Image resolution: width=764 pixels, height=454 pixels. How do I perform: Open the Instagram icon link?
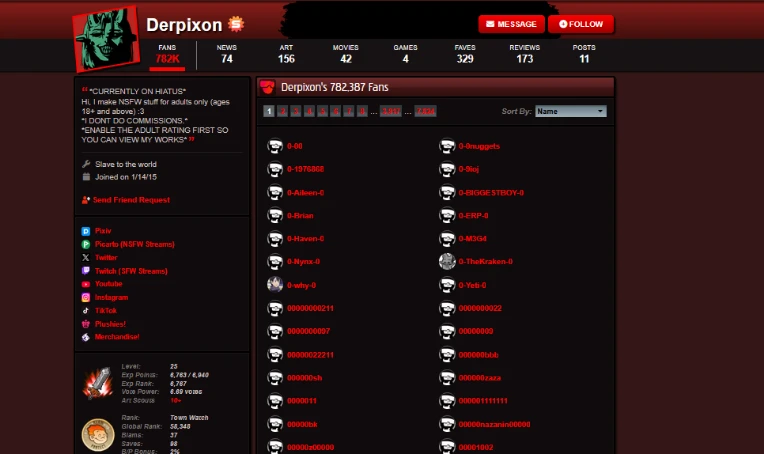(86, 298)
